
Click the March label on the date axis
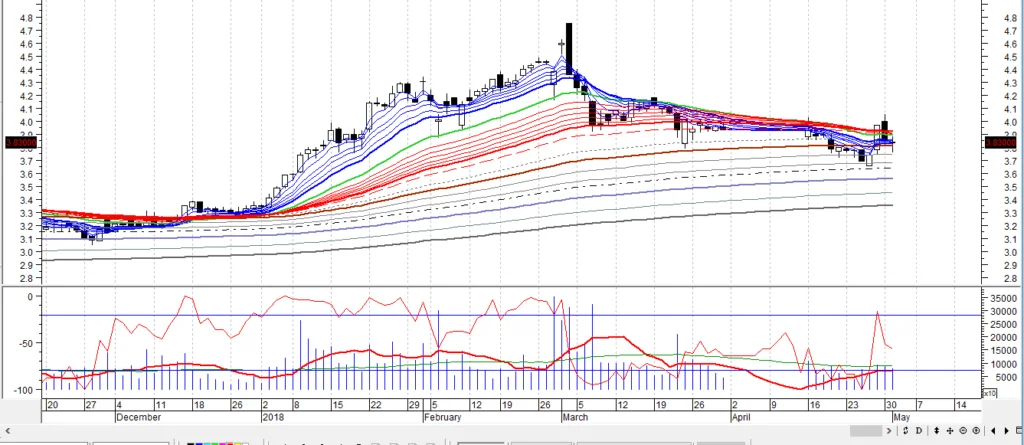(575, 417)
